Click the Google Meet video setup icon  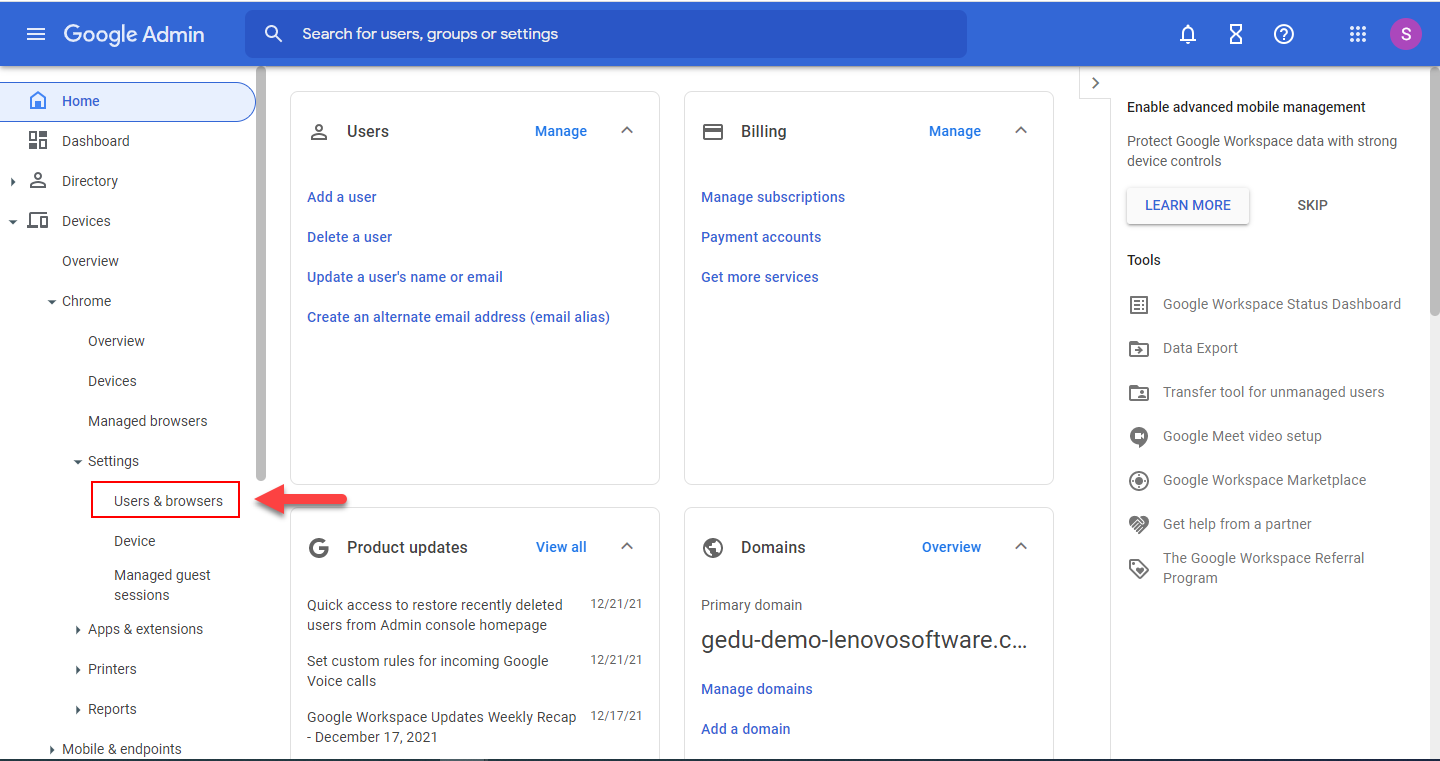1139,437
